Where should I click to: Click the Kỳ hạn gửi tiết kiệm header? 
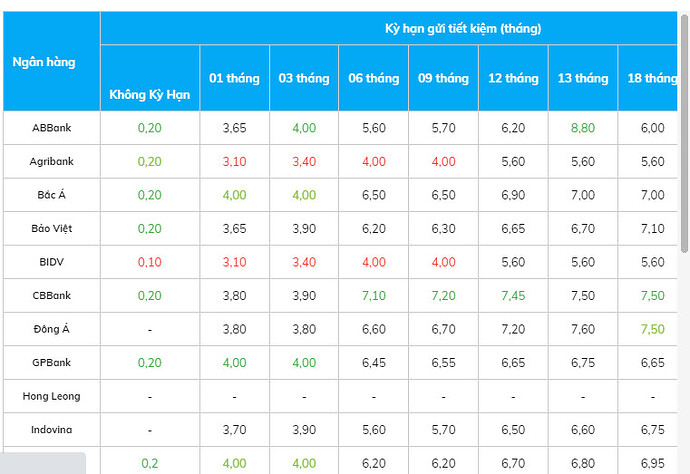[463, 28]
